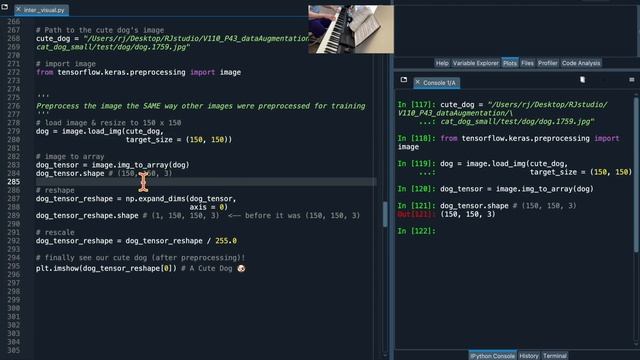The width and height of the screenshot is (640, 360).
Task: Click the "# reshape" comment on line 286
Action: click(x=55, y=190)
